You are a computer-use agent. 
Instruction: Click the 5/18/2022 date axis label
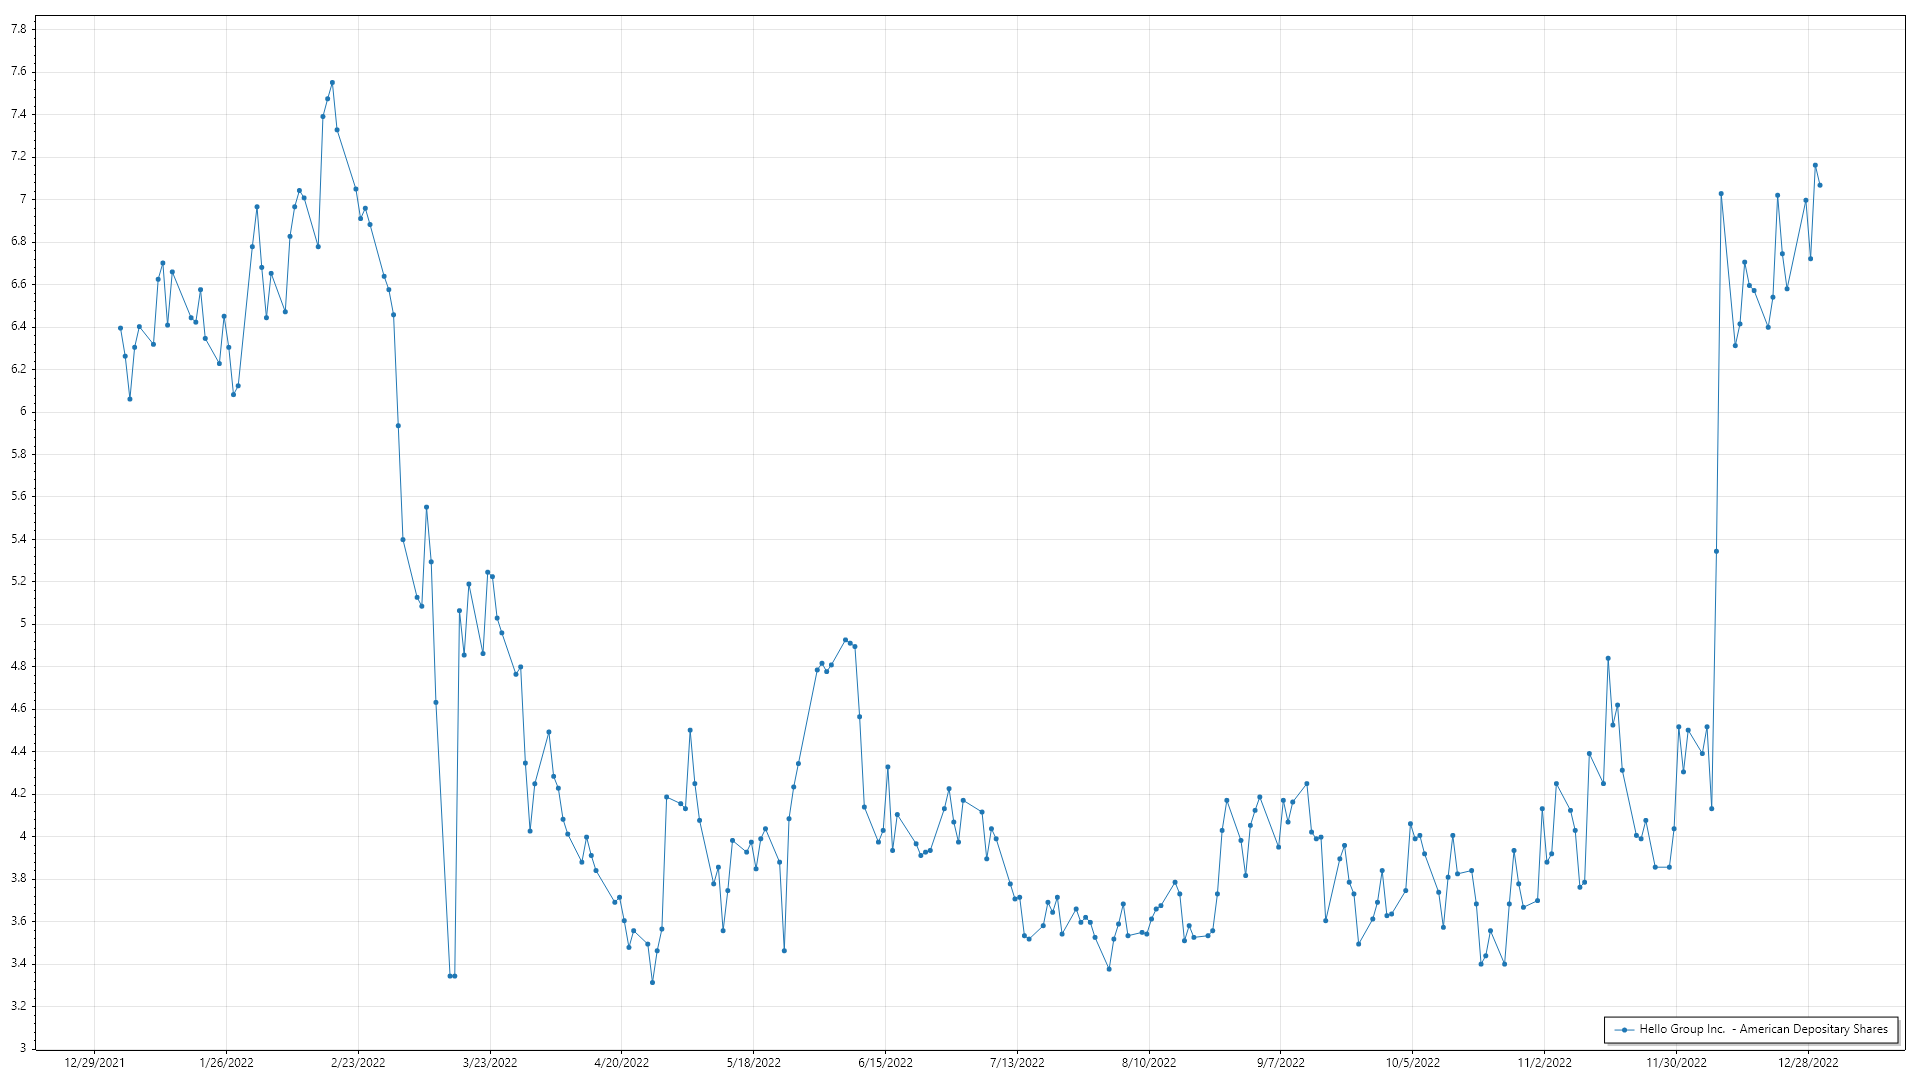[754, 1063]
